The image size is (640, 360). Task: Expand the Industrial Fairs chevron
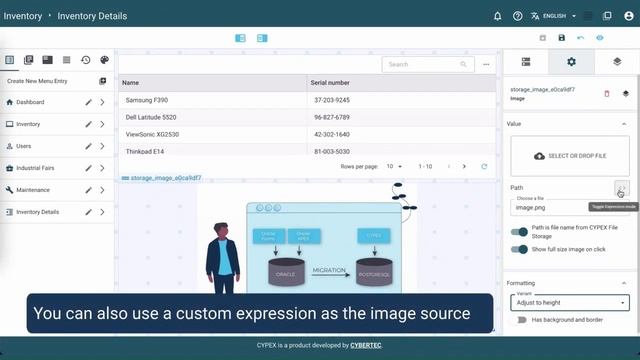click(x=102, y=168)
